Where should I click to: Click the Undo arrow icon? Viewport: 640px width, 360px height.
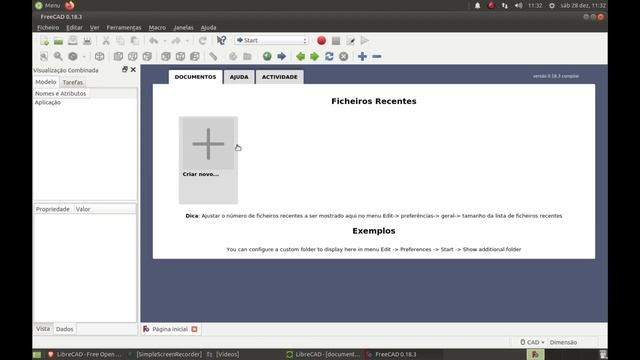click(153, 41)
